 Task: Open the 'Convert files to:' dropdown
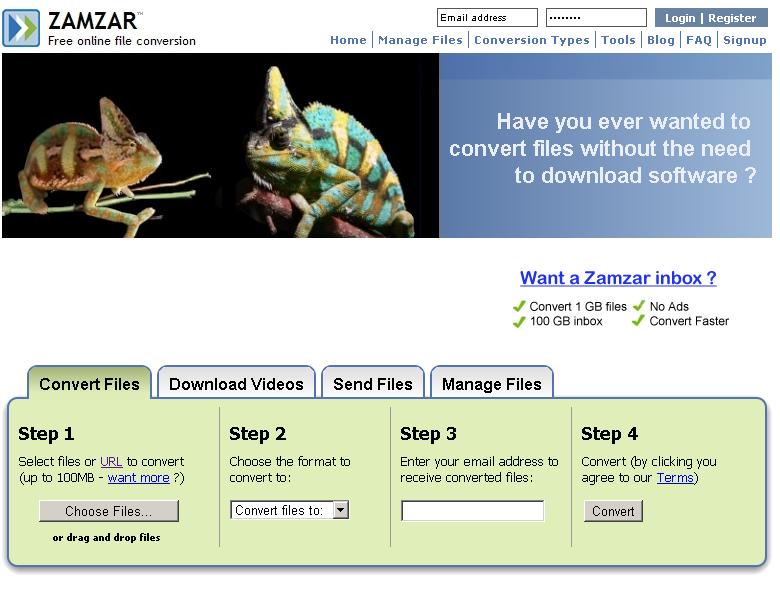290,510
